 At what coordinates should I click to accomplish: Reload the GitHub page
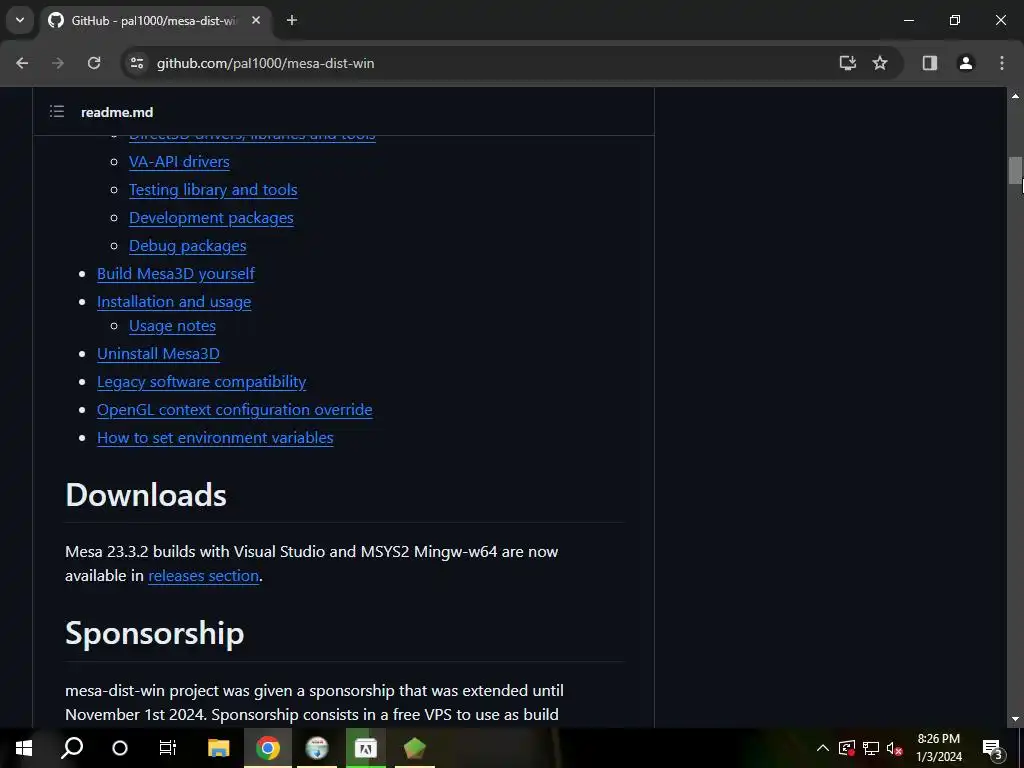94,63
